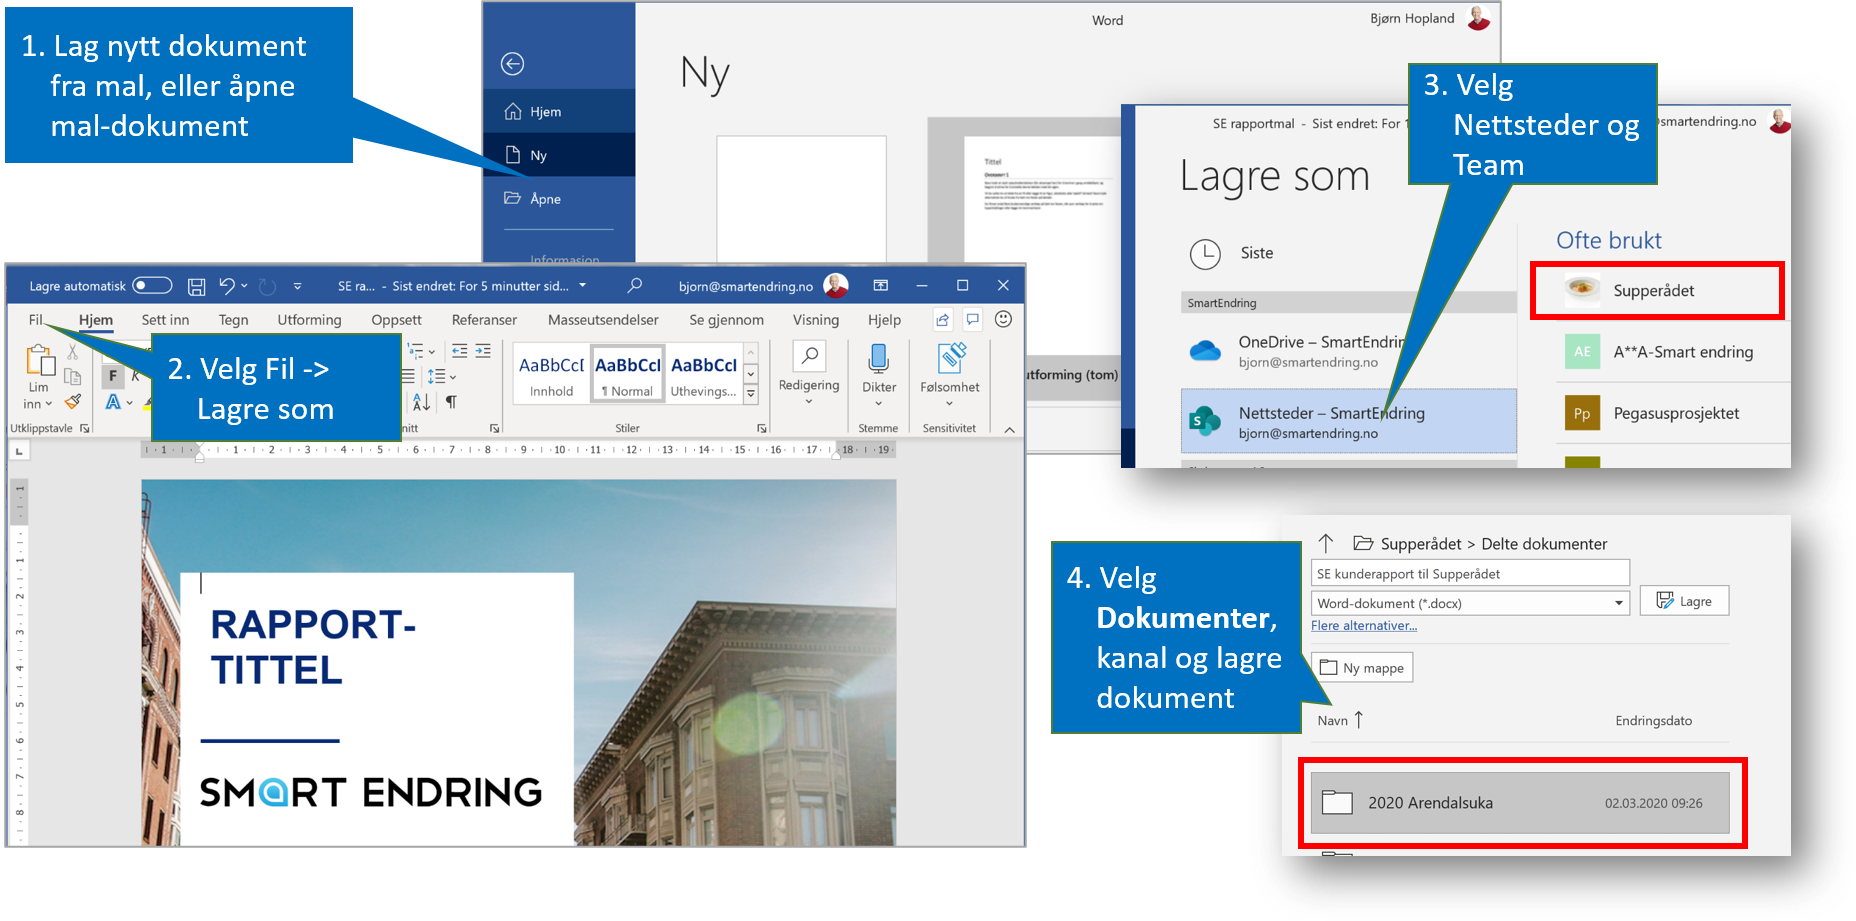Viewport: 1856px width, 921px height.
Task: Select Åpne in backstage sidebar
Action: point(559,198)
